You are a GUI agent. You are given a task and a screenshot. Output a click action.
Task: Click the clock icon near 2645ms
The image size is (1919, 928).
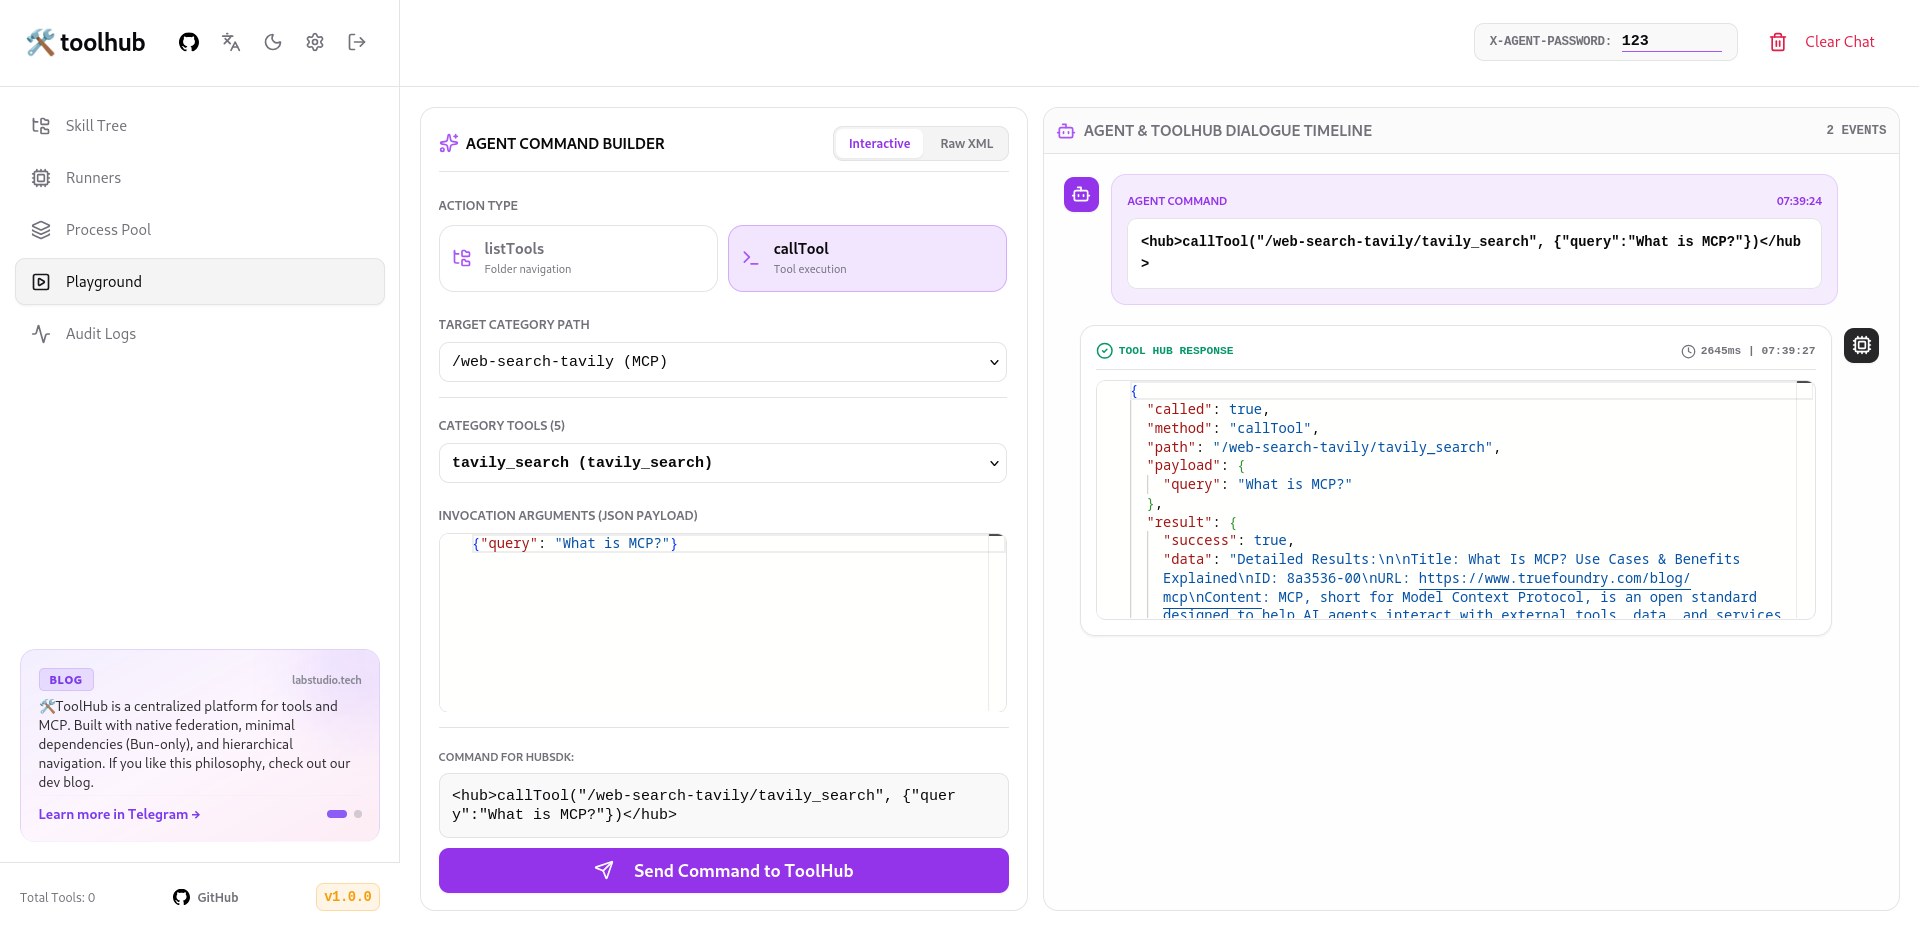click(1688, 351)
